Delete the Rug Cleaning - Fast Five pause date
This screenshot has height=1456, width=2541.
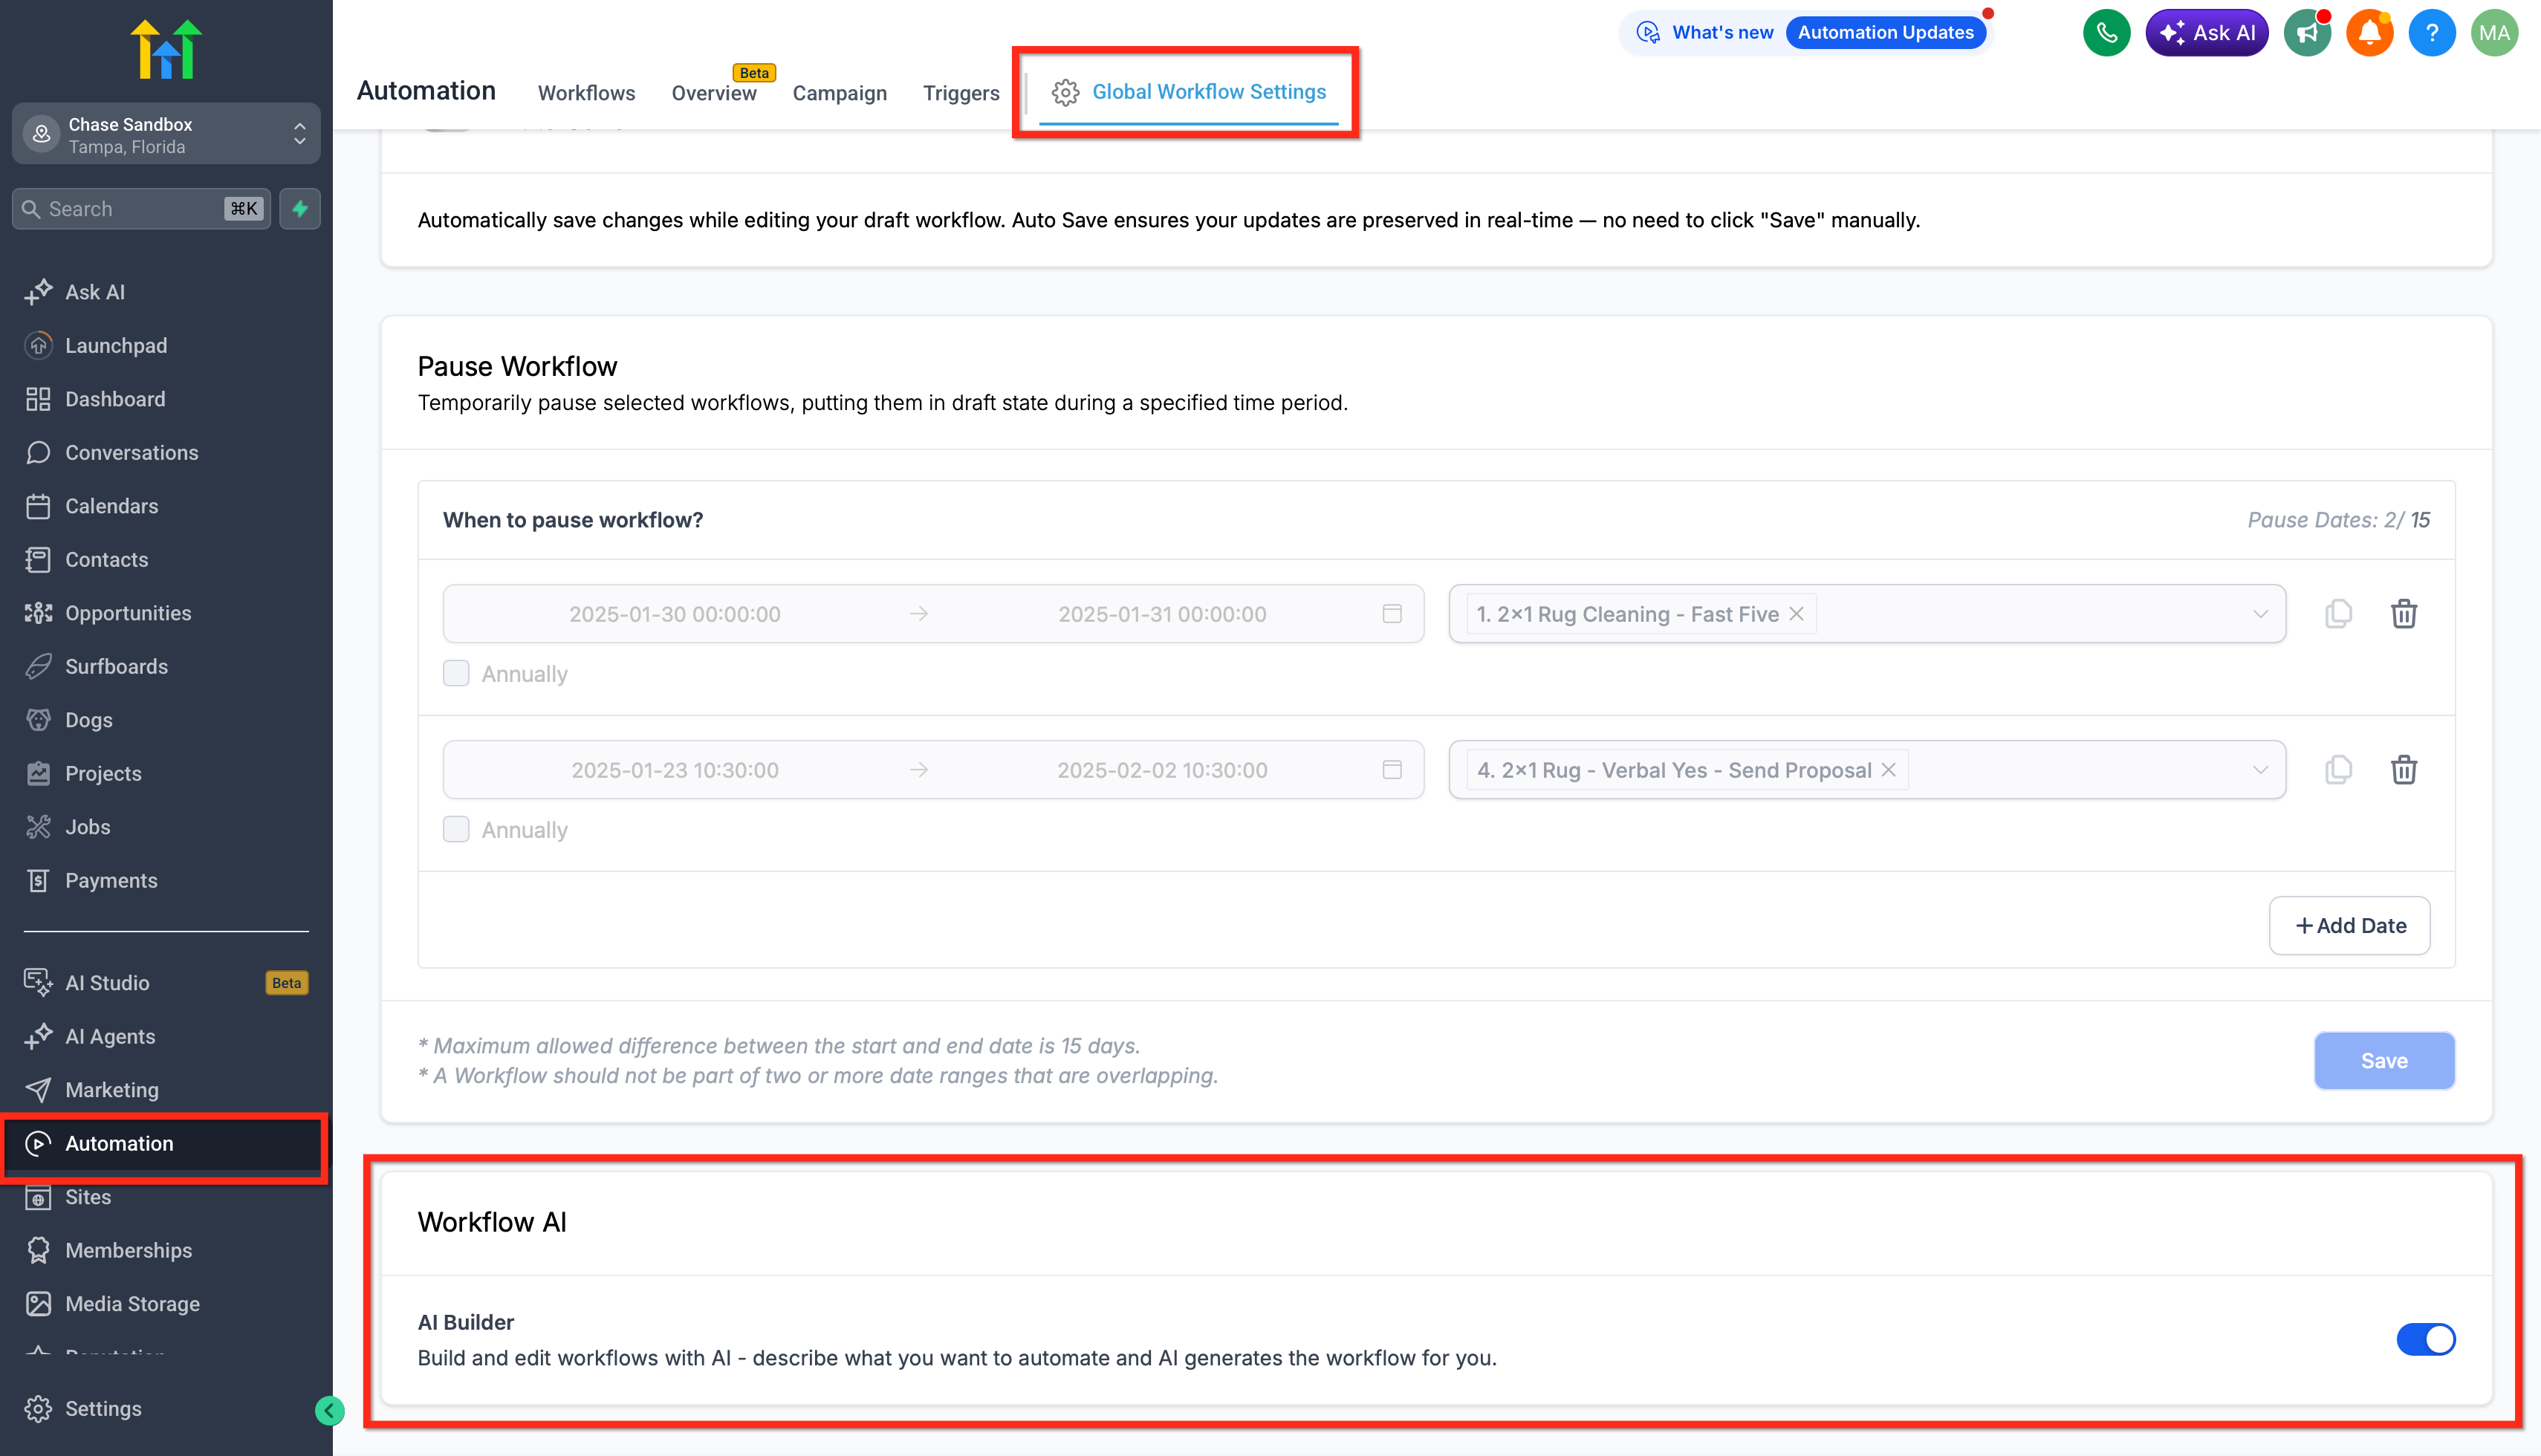(2404, 614)
